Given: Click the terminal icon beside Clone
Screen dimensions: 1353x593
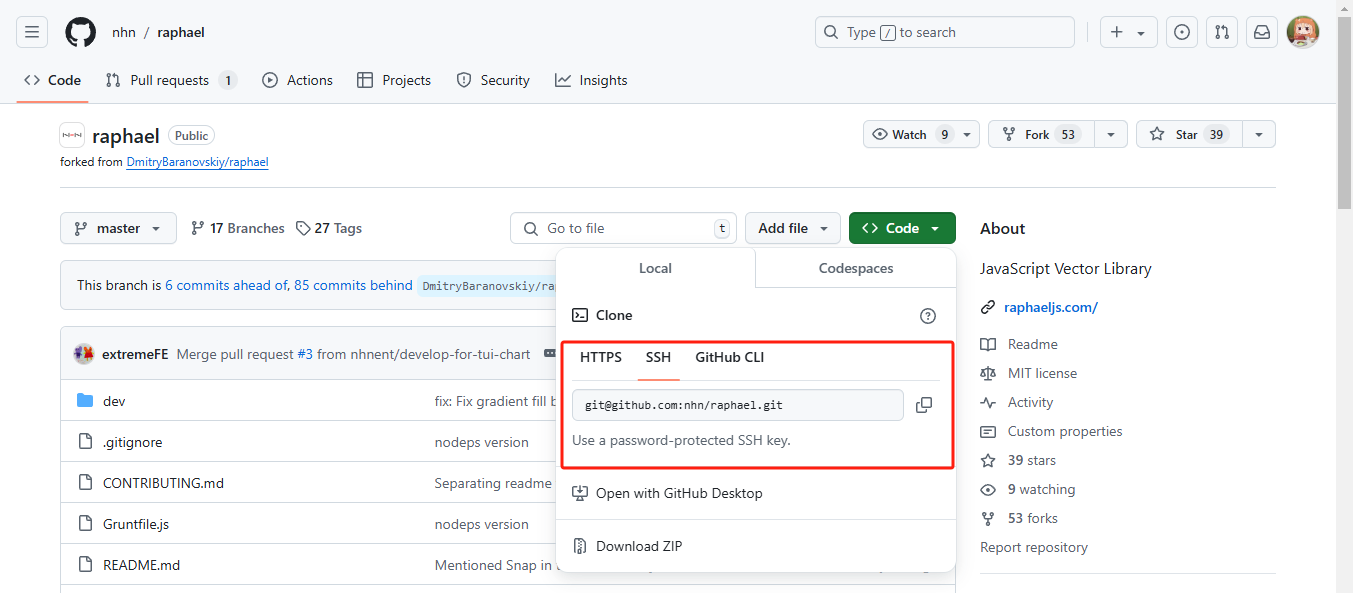Looking at the screenshot, I should click(580, 315).
